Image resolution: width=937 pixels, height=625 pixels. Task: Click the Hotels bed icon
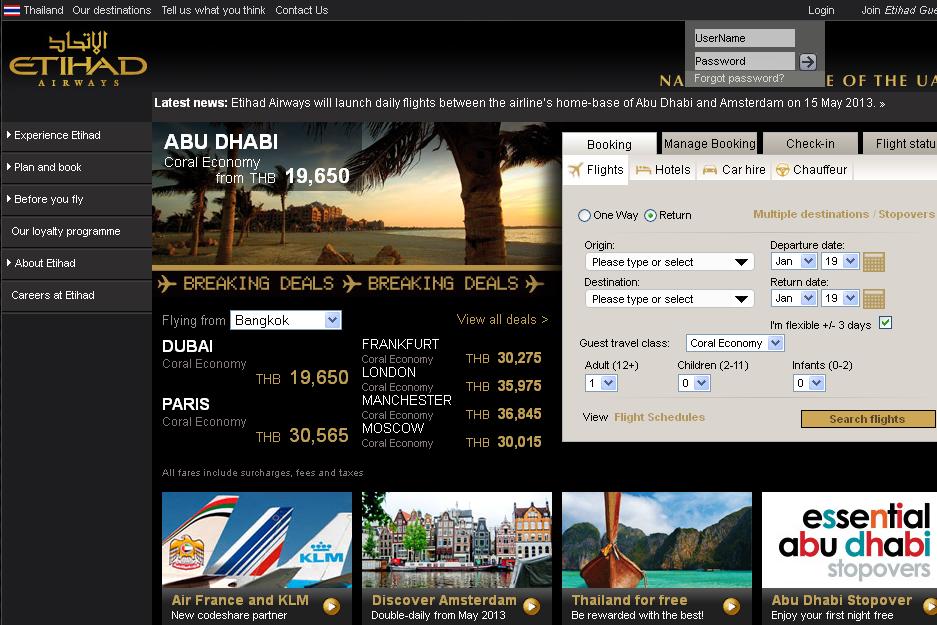click(643, 170)
